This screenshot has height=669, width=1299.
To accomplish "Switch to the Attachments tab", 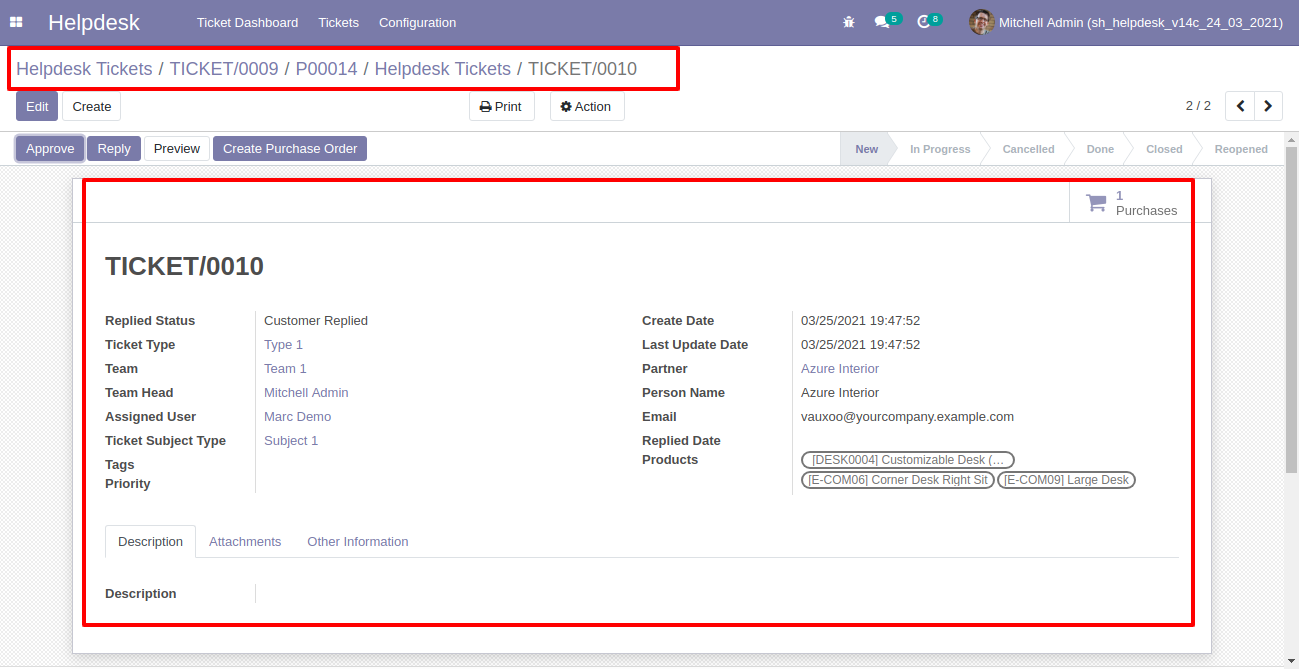I will coord(245,541).
